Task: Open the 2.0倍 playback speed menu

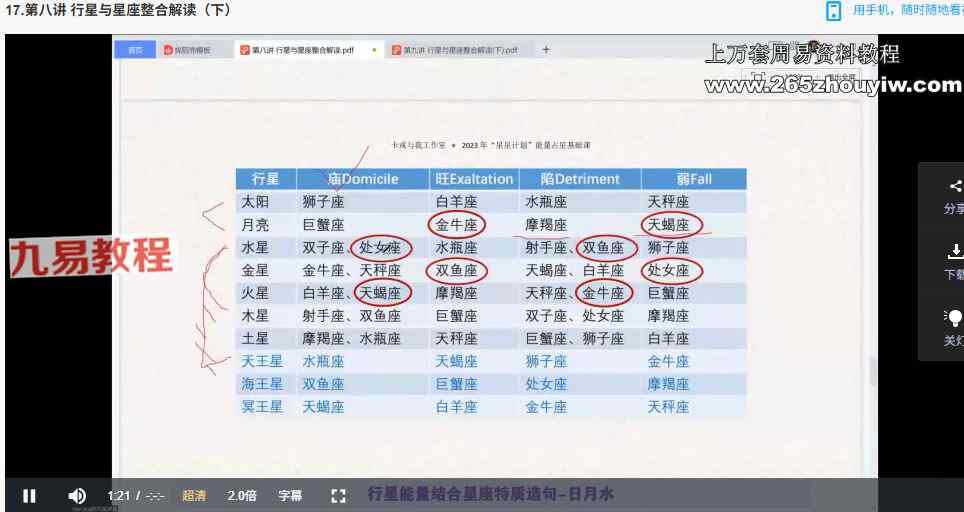Action: click(242, 495)
